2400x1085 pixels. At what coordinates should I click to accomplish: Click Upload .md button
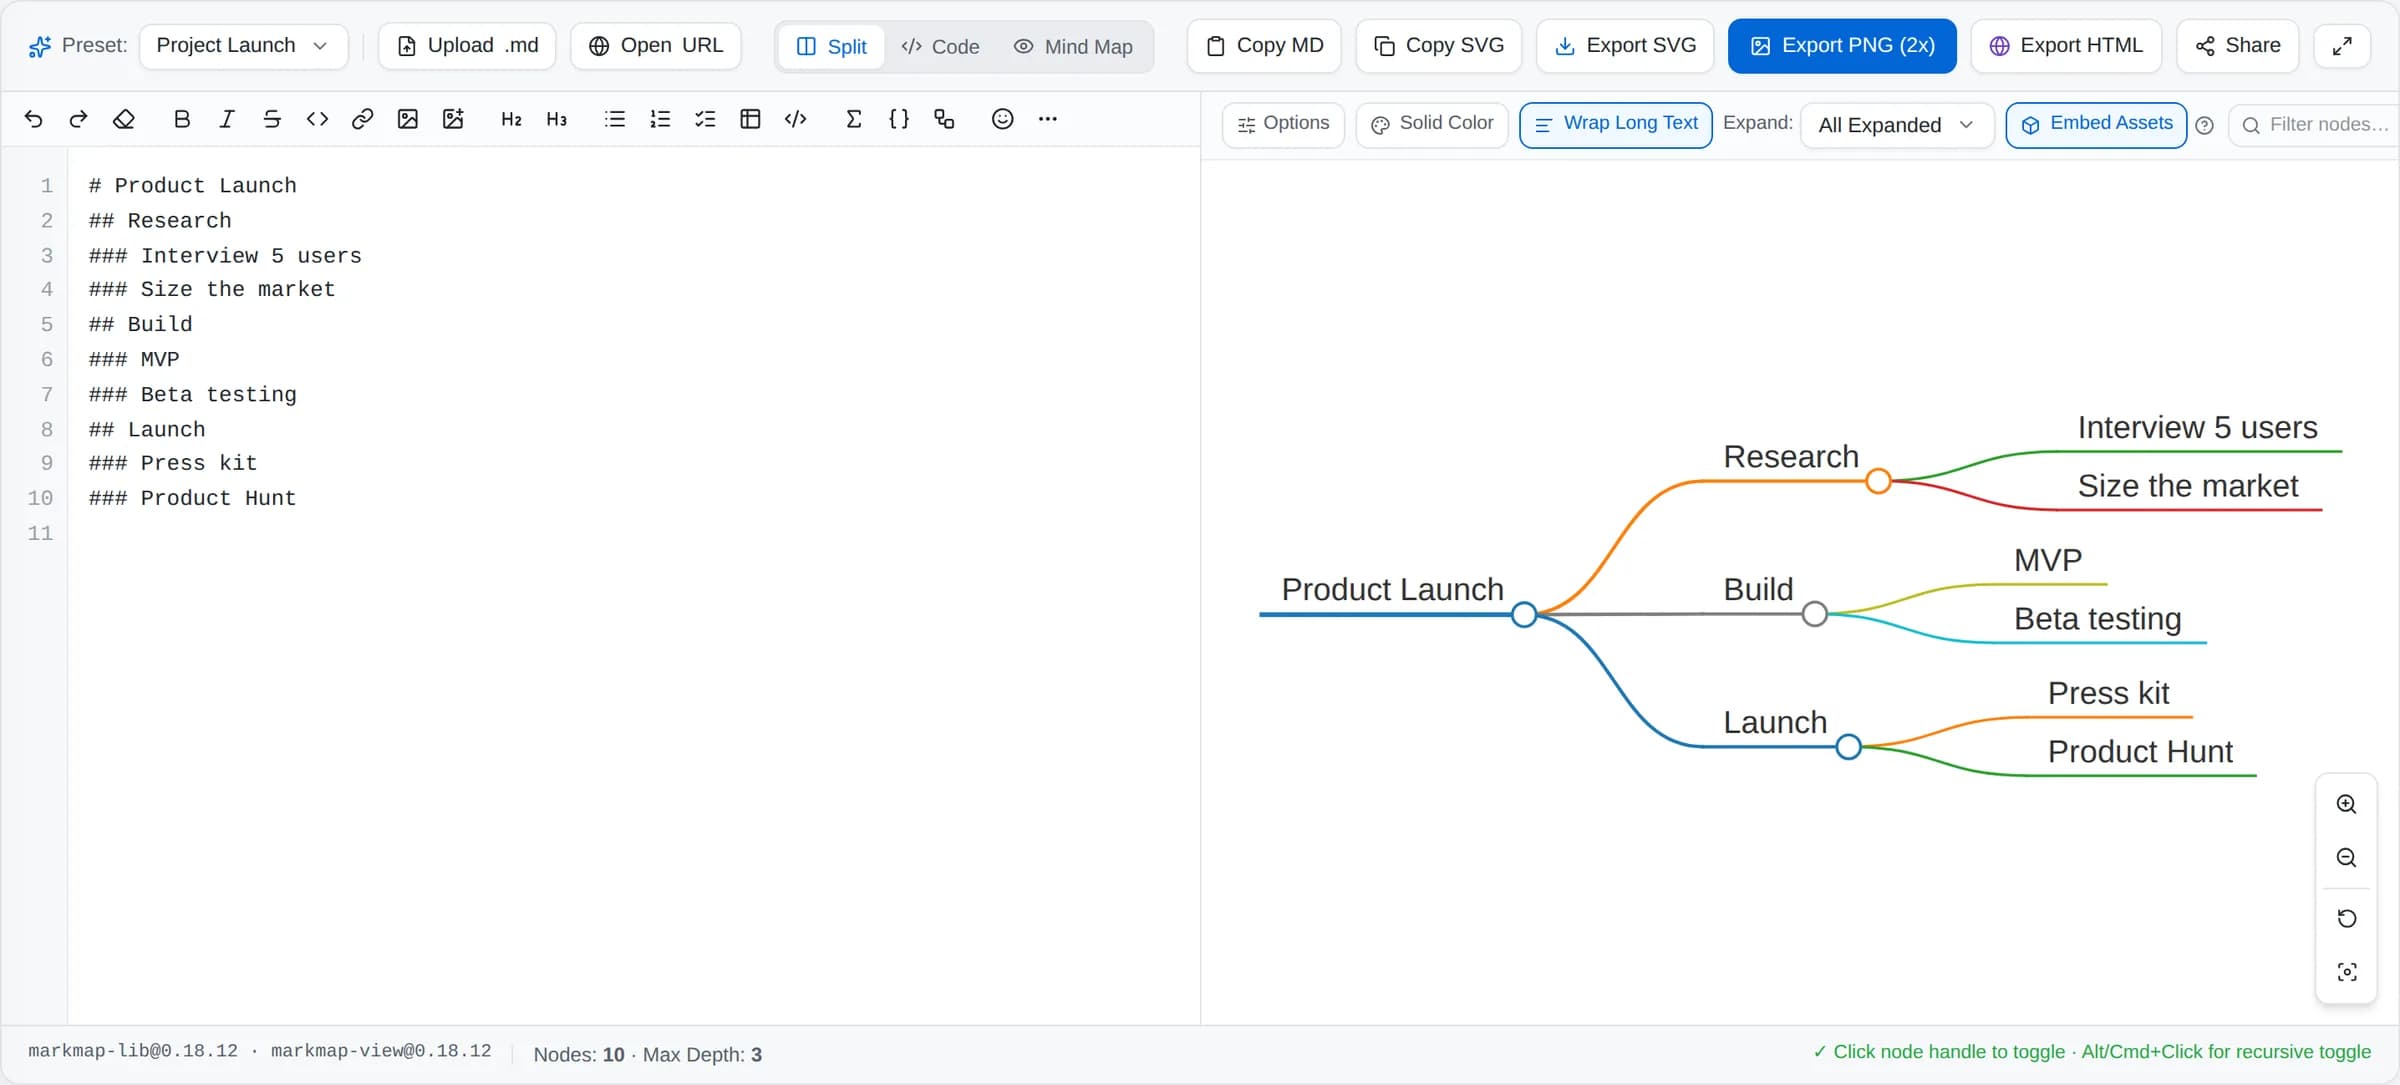(x=467, y=46)
